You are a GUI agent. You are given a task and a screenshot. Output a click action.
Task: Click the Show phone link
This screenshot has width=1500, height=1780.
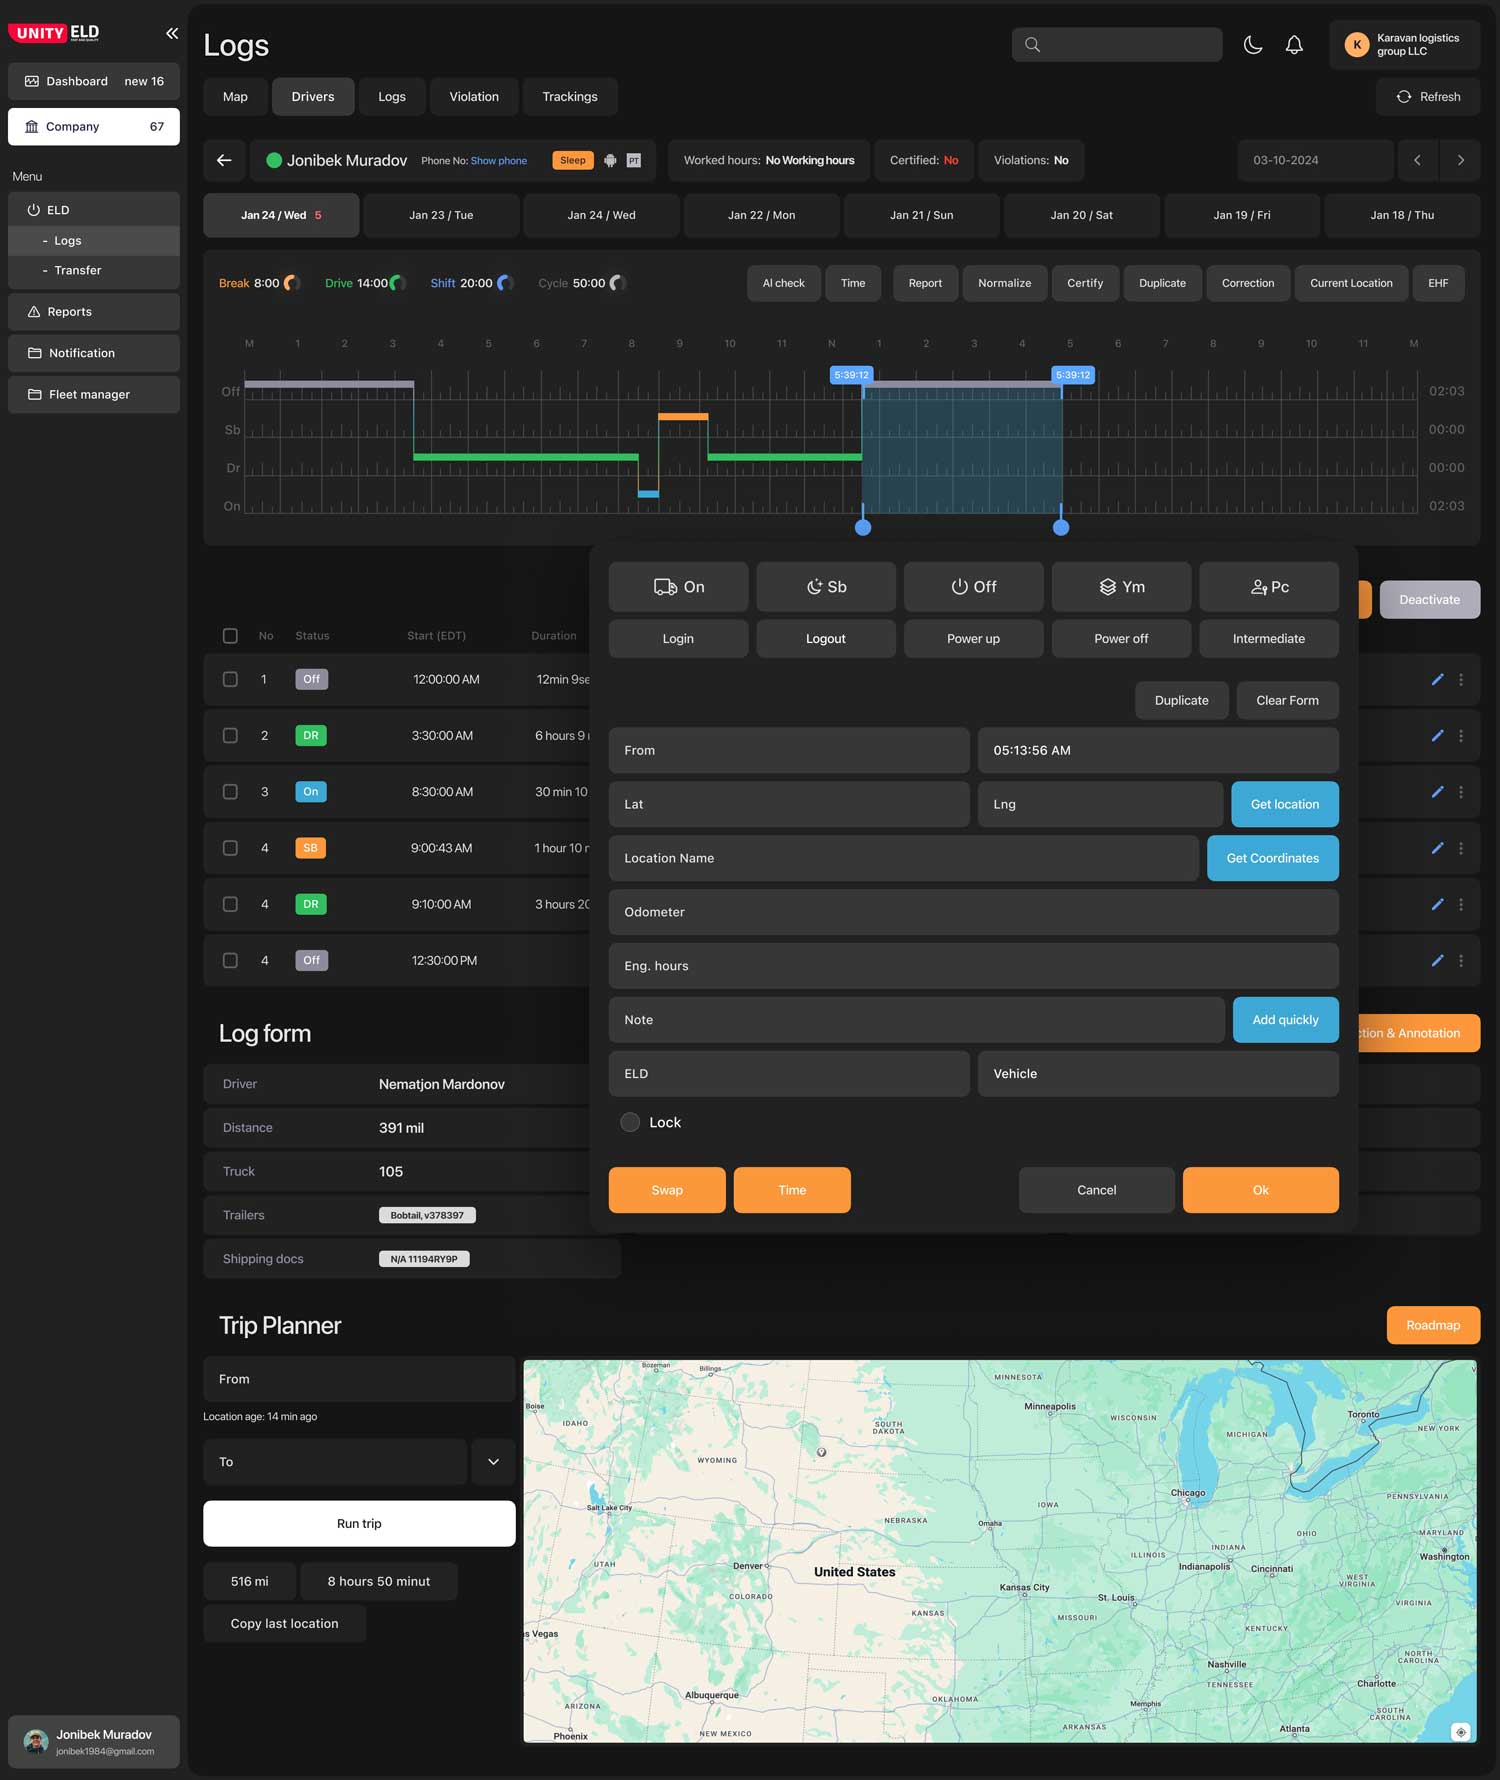click(499, 161)
